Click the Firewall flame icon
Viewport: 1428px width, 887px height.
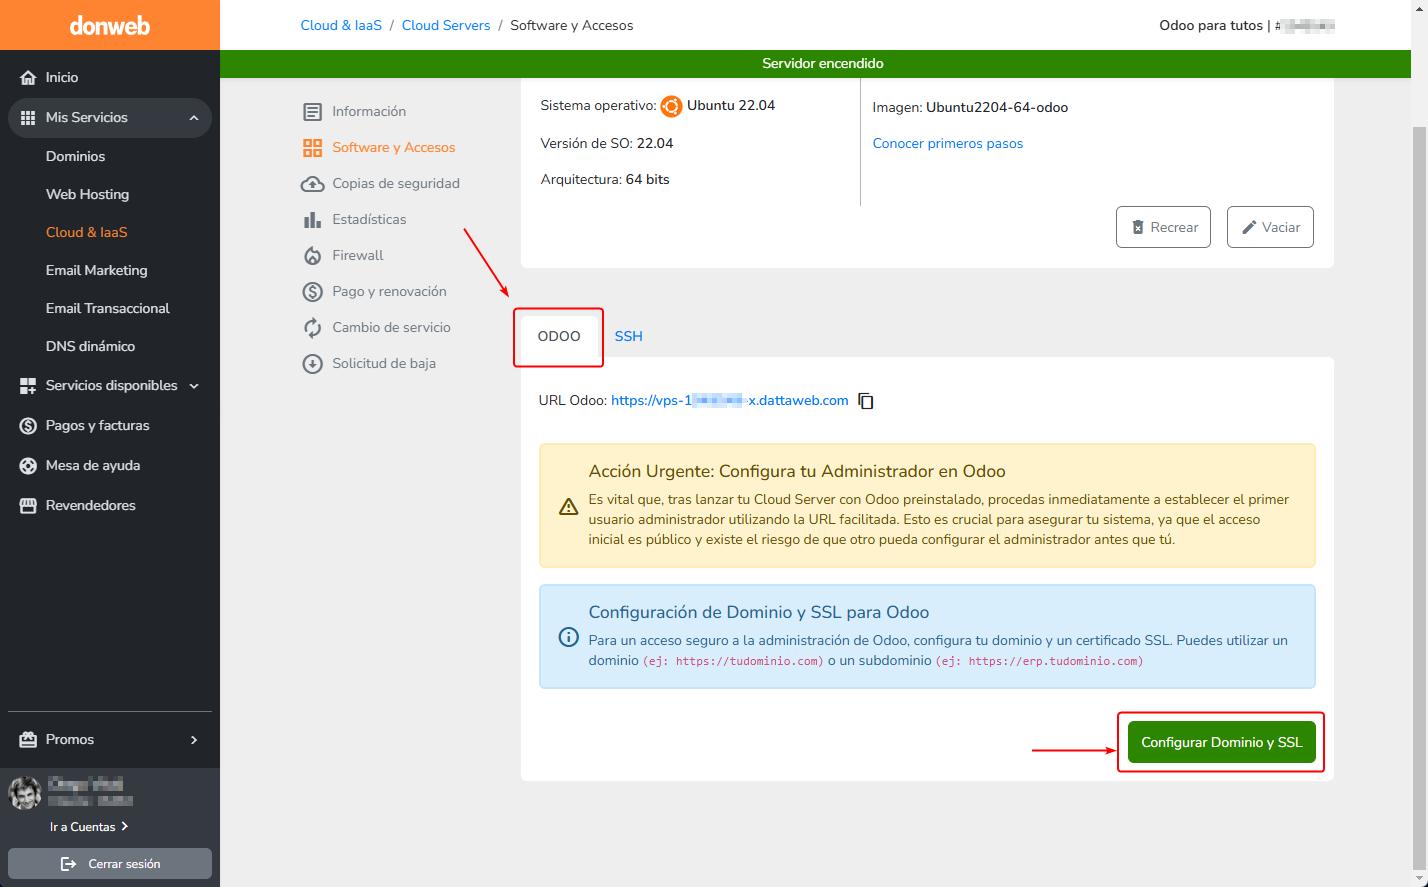pos(313,255)
